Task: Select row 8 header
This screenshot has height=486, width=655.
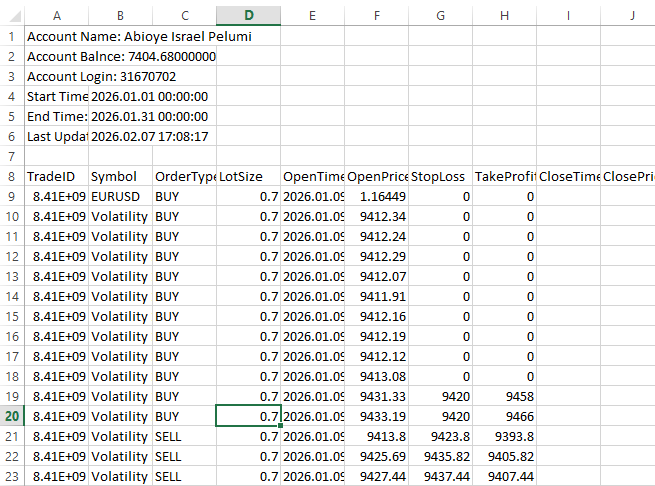Action: point(12,176)
